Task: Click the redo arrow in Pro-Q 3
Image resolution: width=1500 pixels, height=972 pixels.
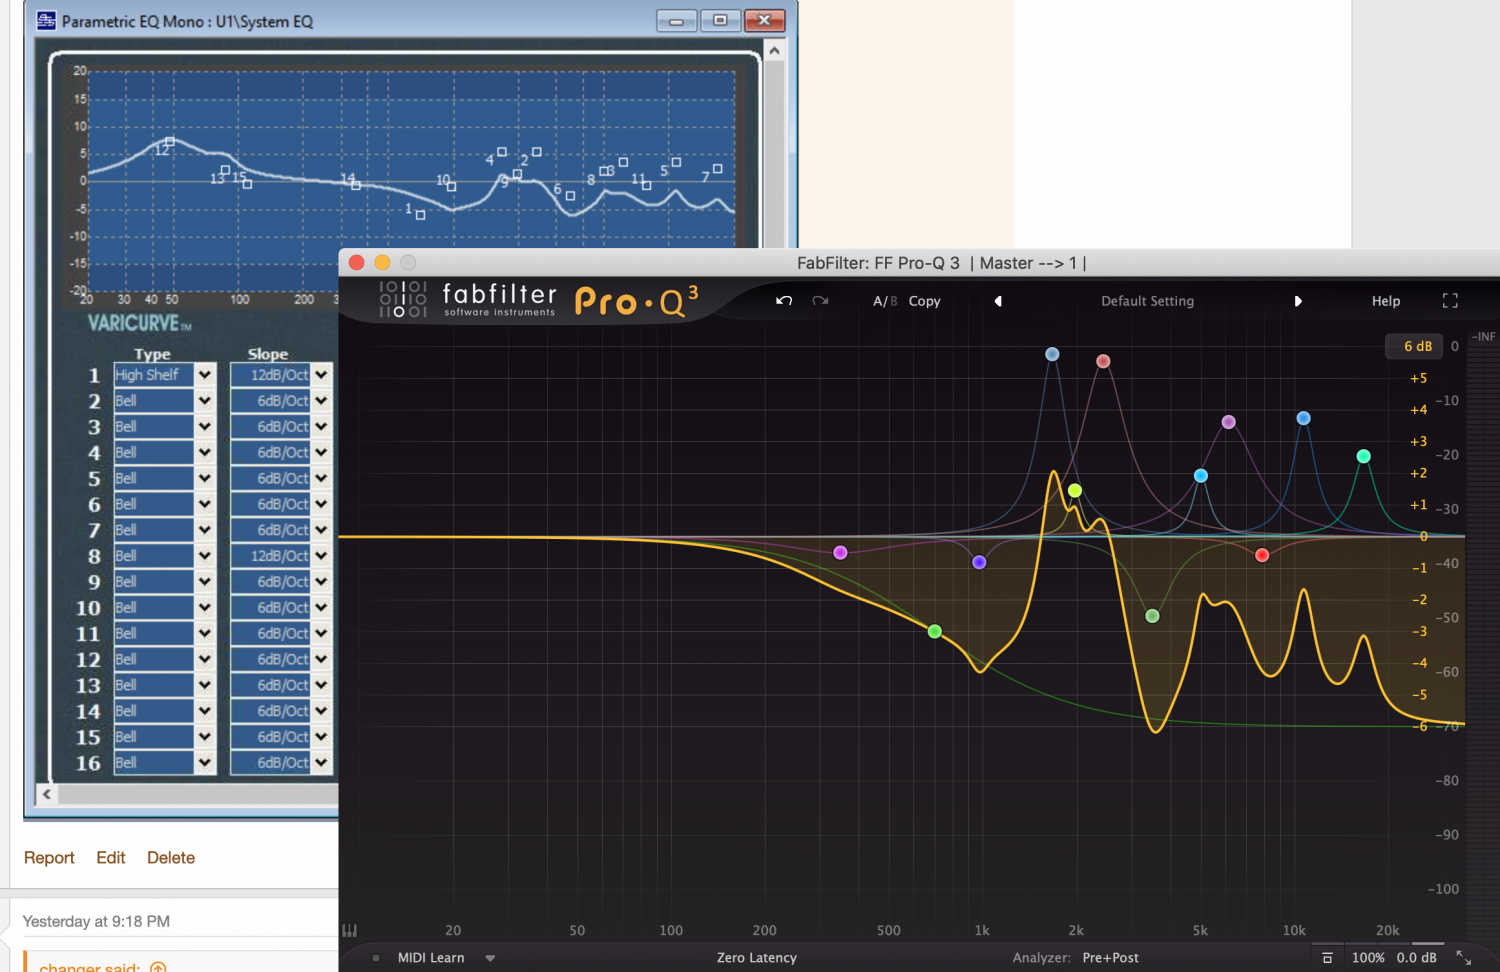Action: [820, 301]
